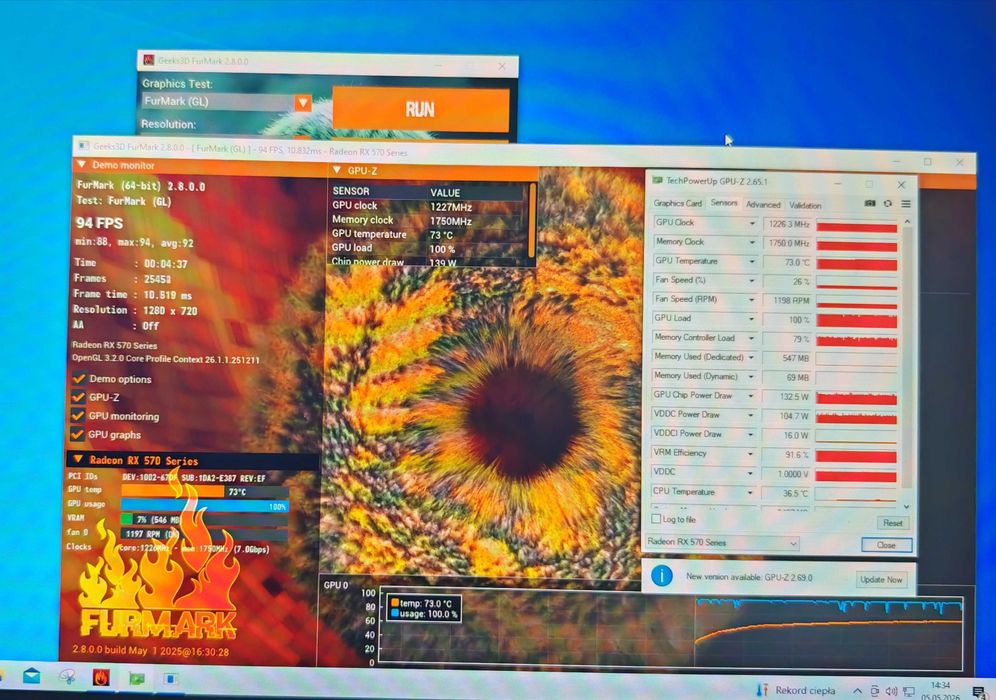Open the GPU-Z hamburger menu
The image size is (996, 700).
coord(906,203)
